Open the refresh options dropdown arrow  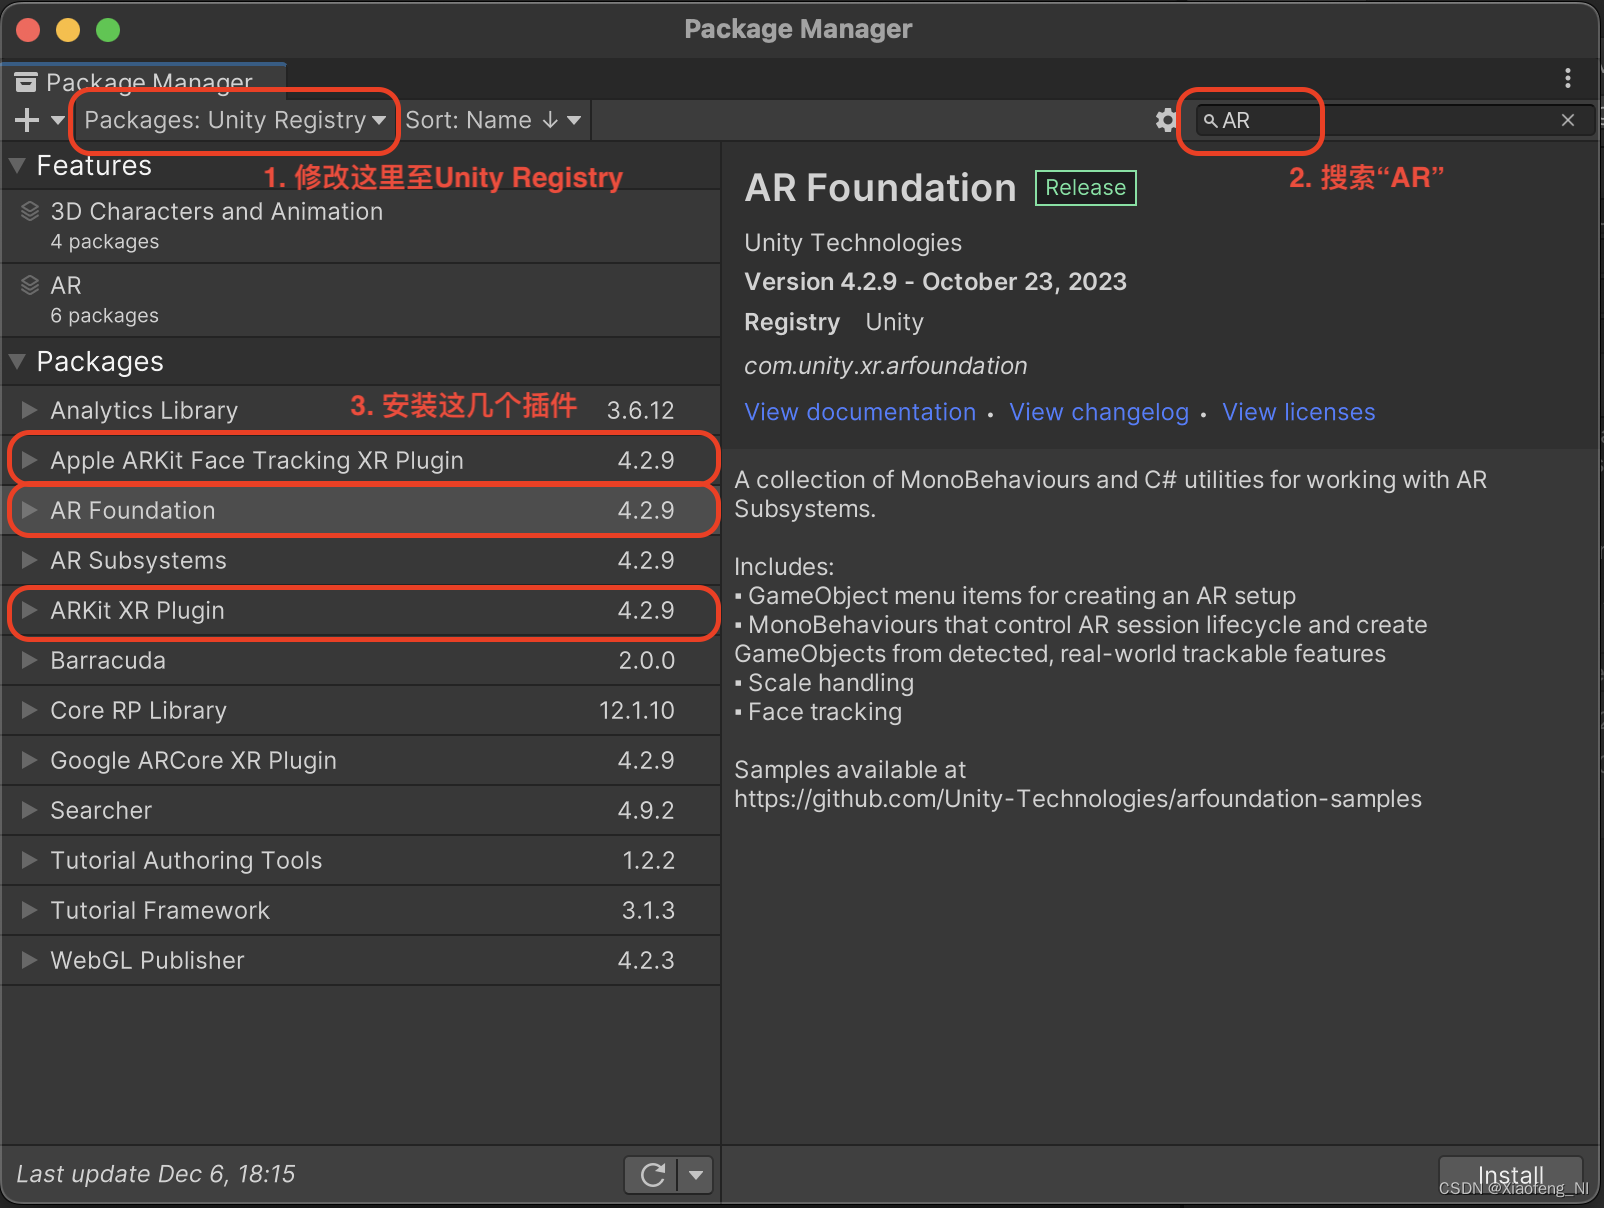[697, 1174]
